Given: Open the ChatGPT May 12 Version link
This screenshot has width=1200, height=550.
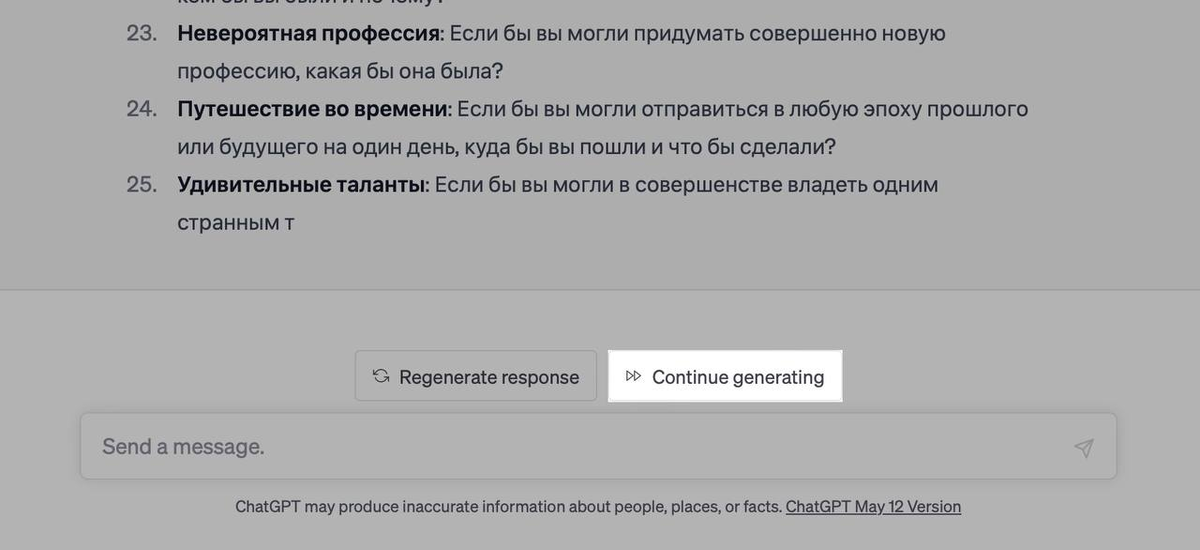Looking at the screenshot, I should (x=873, y=507).
